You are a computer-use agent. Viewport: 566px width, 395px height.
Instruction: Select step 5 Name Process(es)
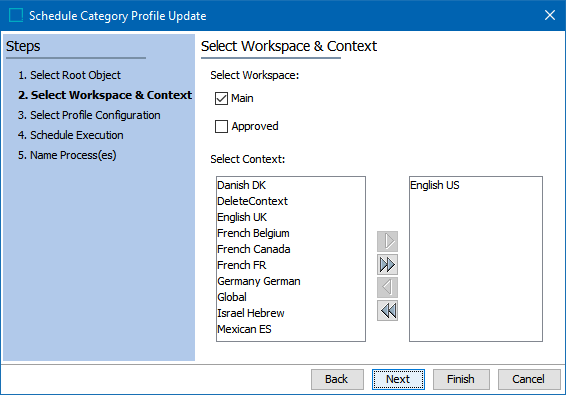click(x=67, y=155)
